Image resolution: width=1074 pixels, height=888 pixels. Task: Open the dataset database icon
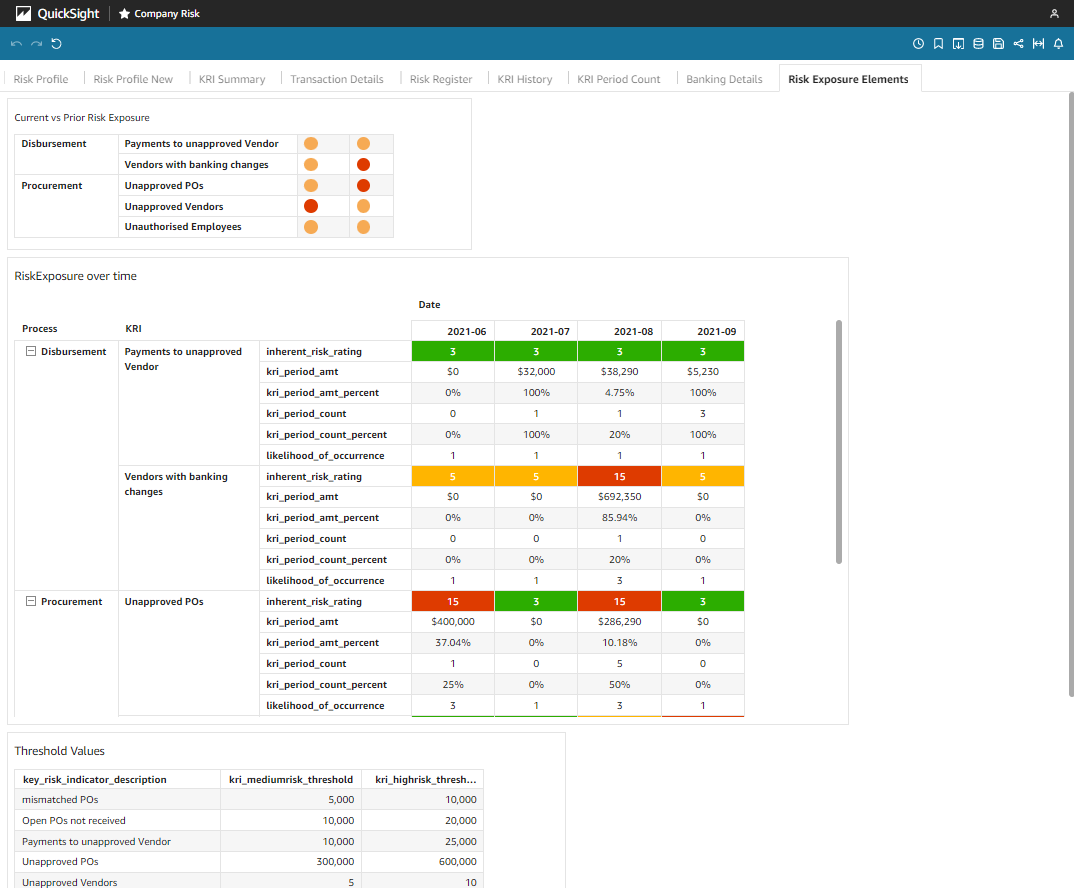point(978,44)
